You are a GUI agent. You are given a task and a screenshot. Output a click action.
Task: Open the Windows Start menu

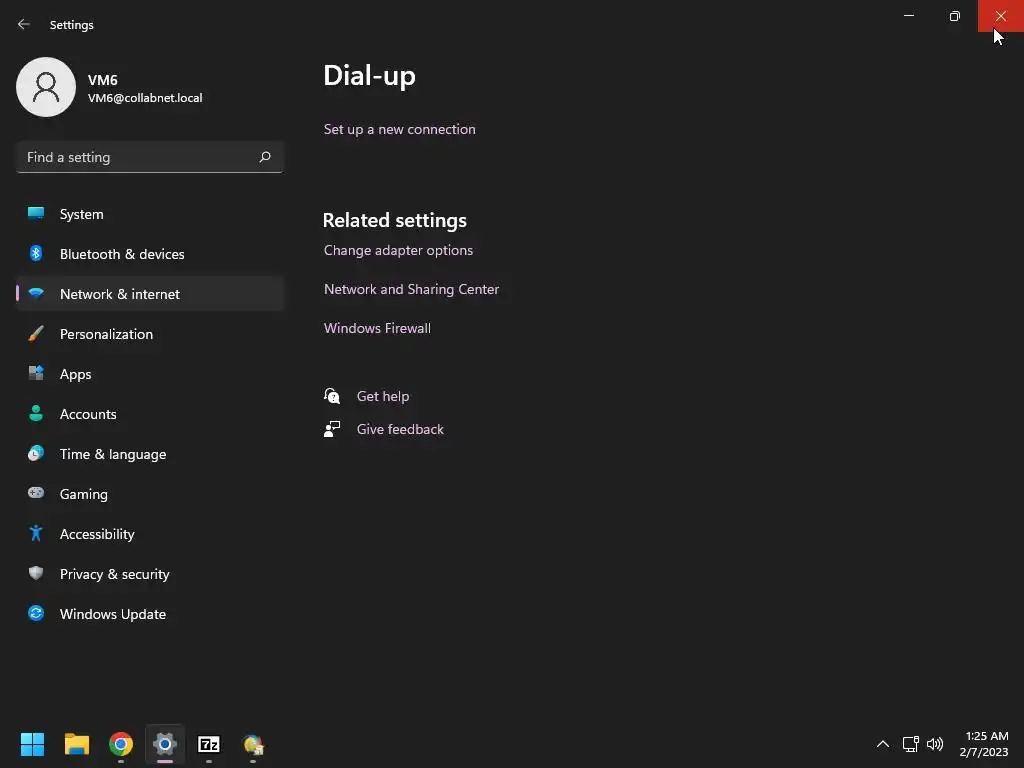(32, 744)
